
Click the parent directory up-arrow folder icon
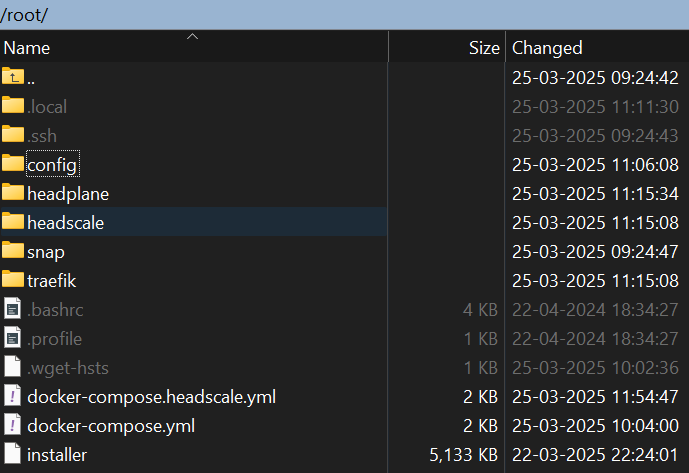pos(13,76)
